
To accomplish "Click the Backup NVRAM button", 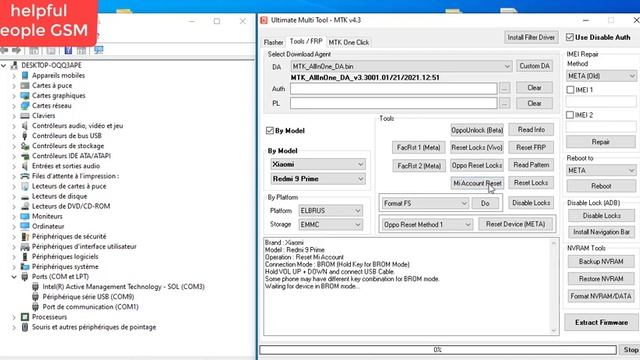I will (601, 262).
